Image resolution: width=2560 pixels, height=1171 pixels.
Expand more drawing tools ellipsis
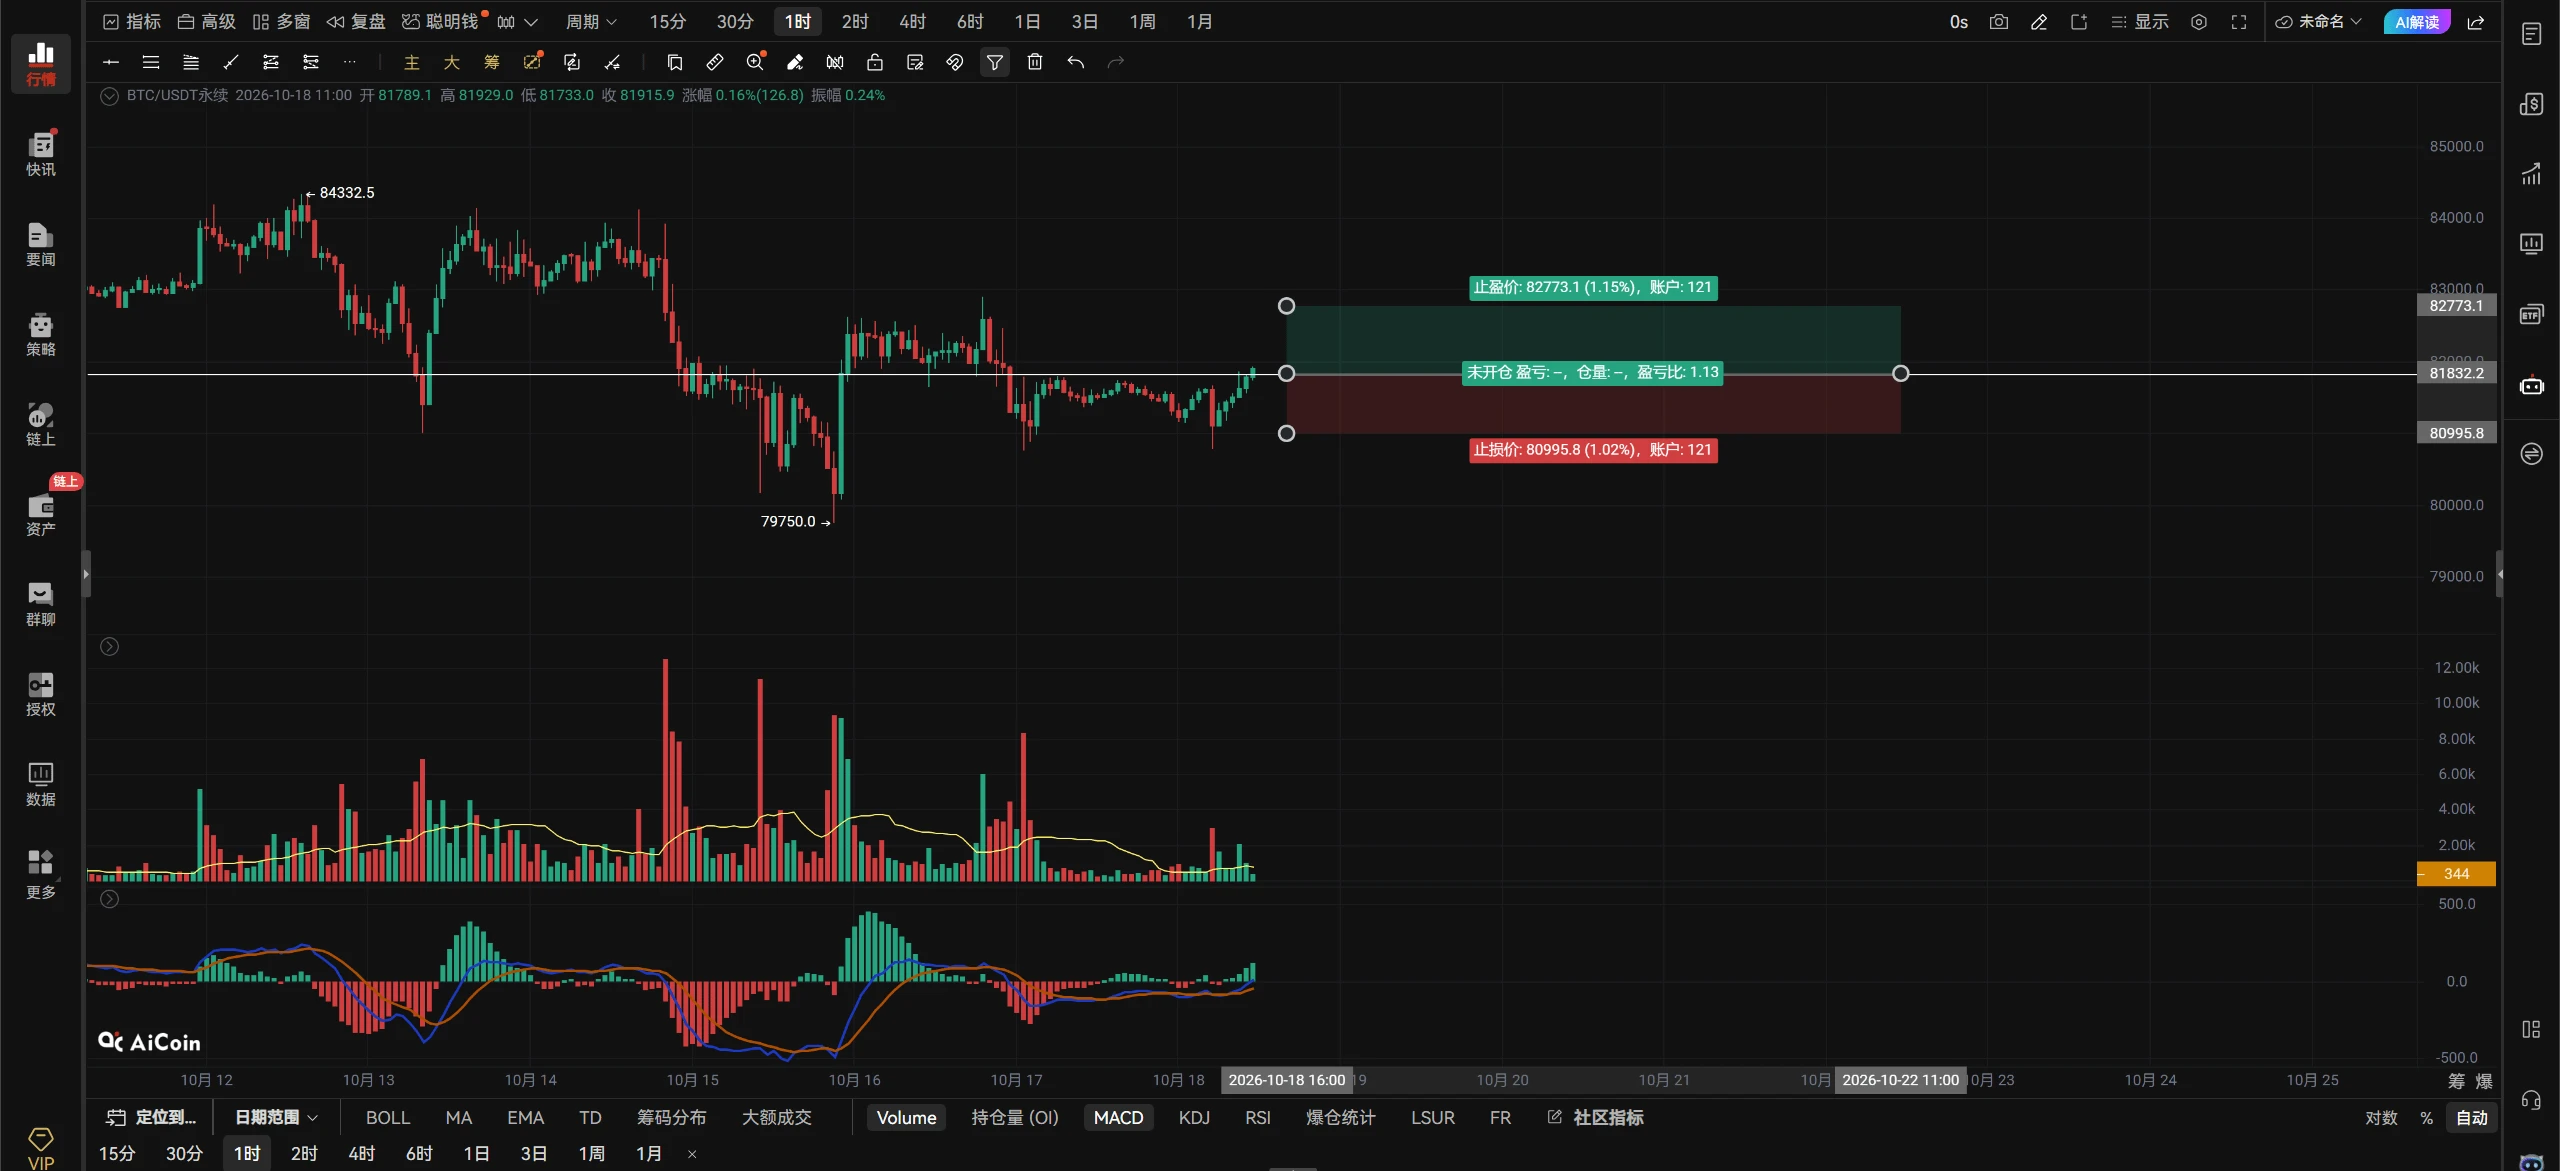pos(349,62)
